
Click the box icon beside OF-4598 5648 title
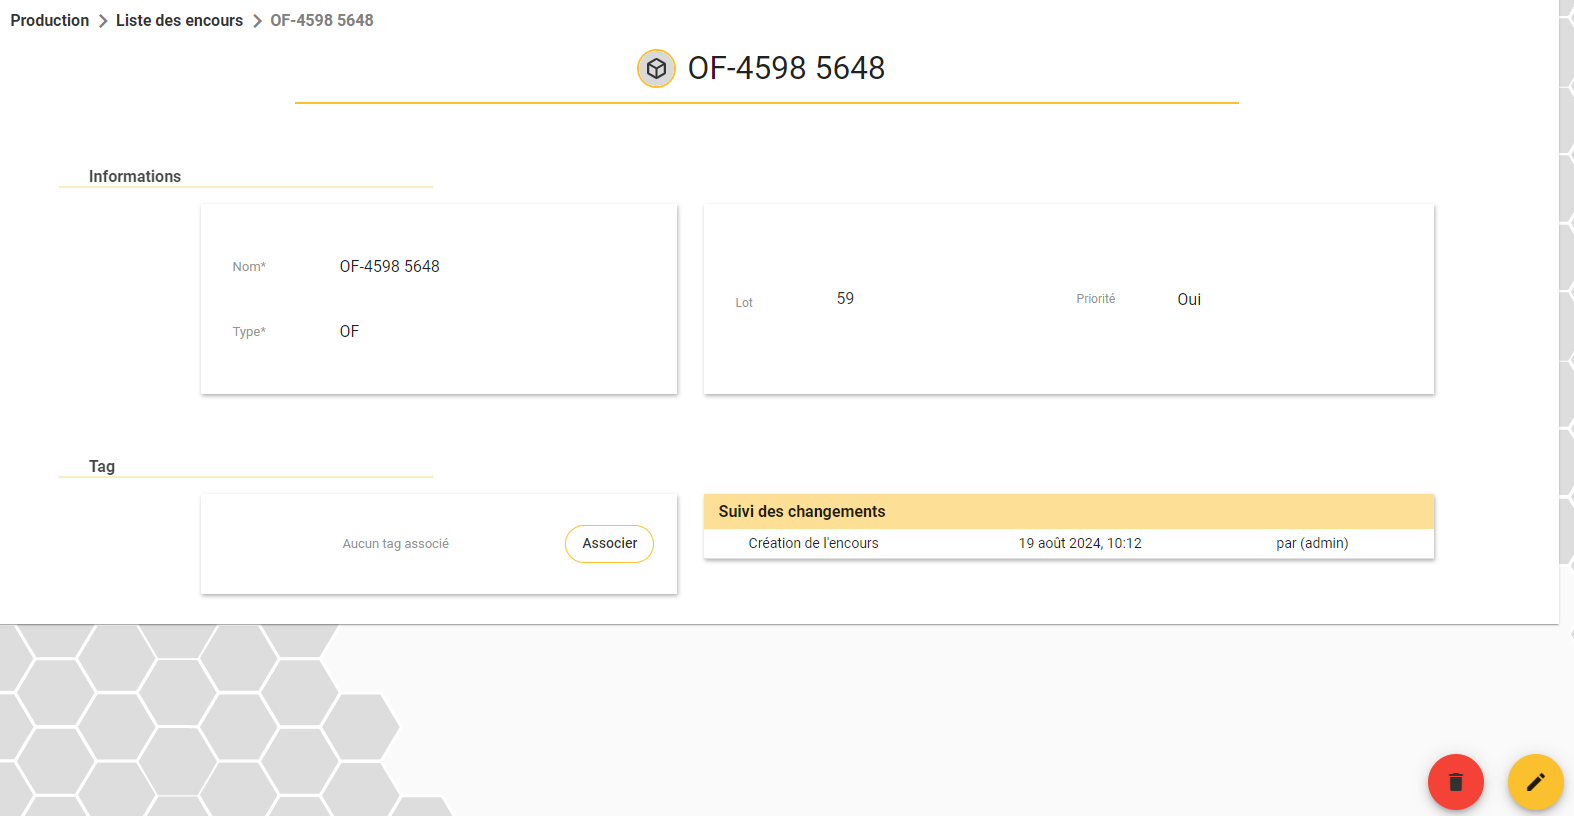(x=656, y=69)
